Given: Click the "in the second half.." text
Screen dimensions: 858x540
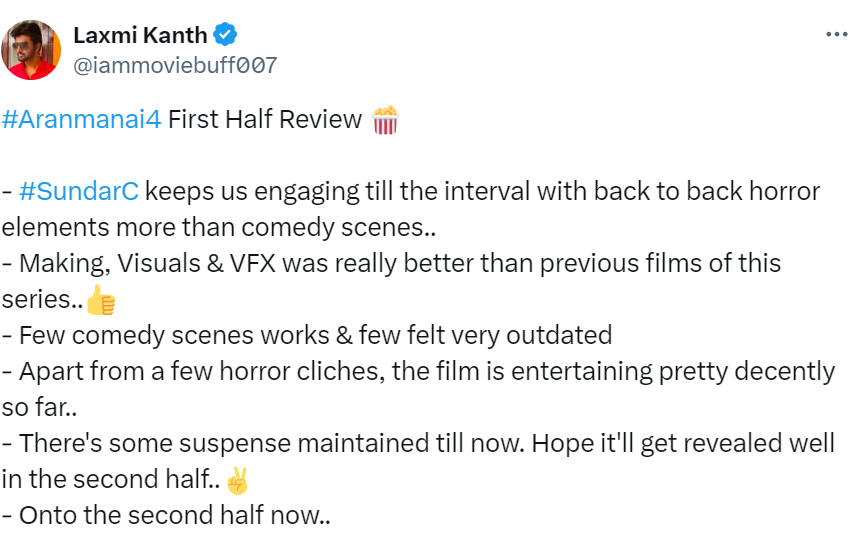Looking at the screenshot, I should click(x=112, y=479).
